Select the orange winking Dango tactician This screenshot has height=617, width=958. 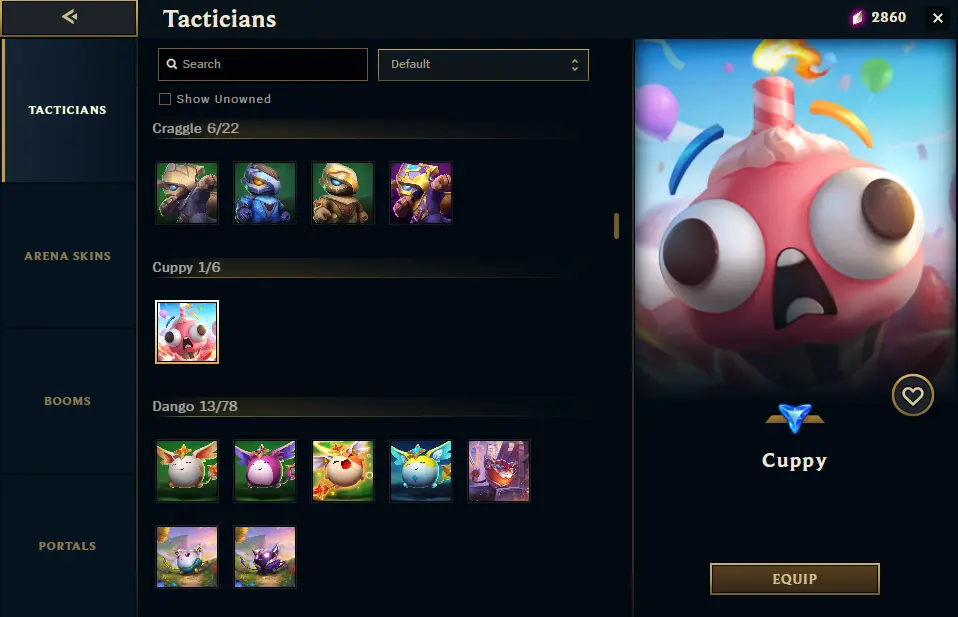(x=343, y=471)
